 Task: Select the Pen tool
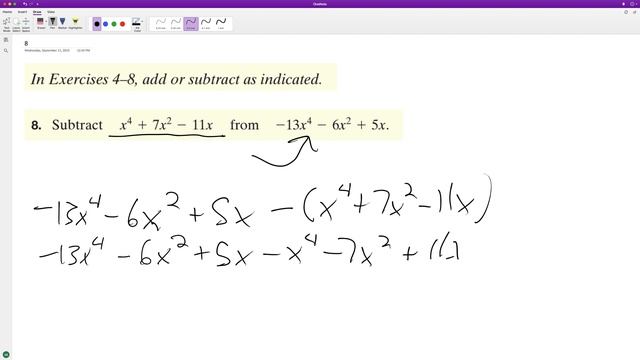53,23
